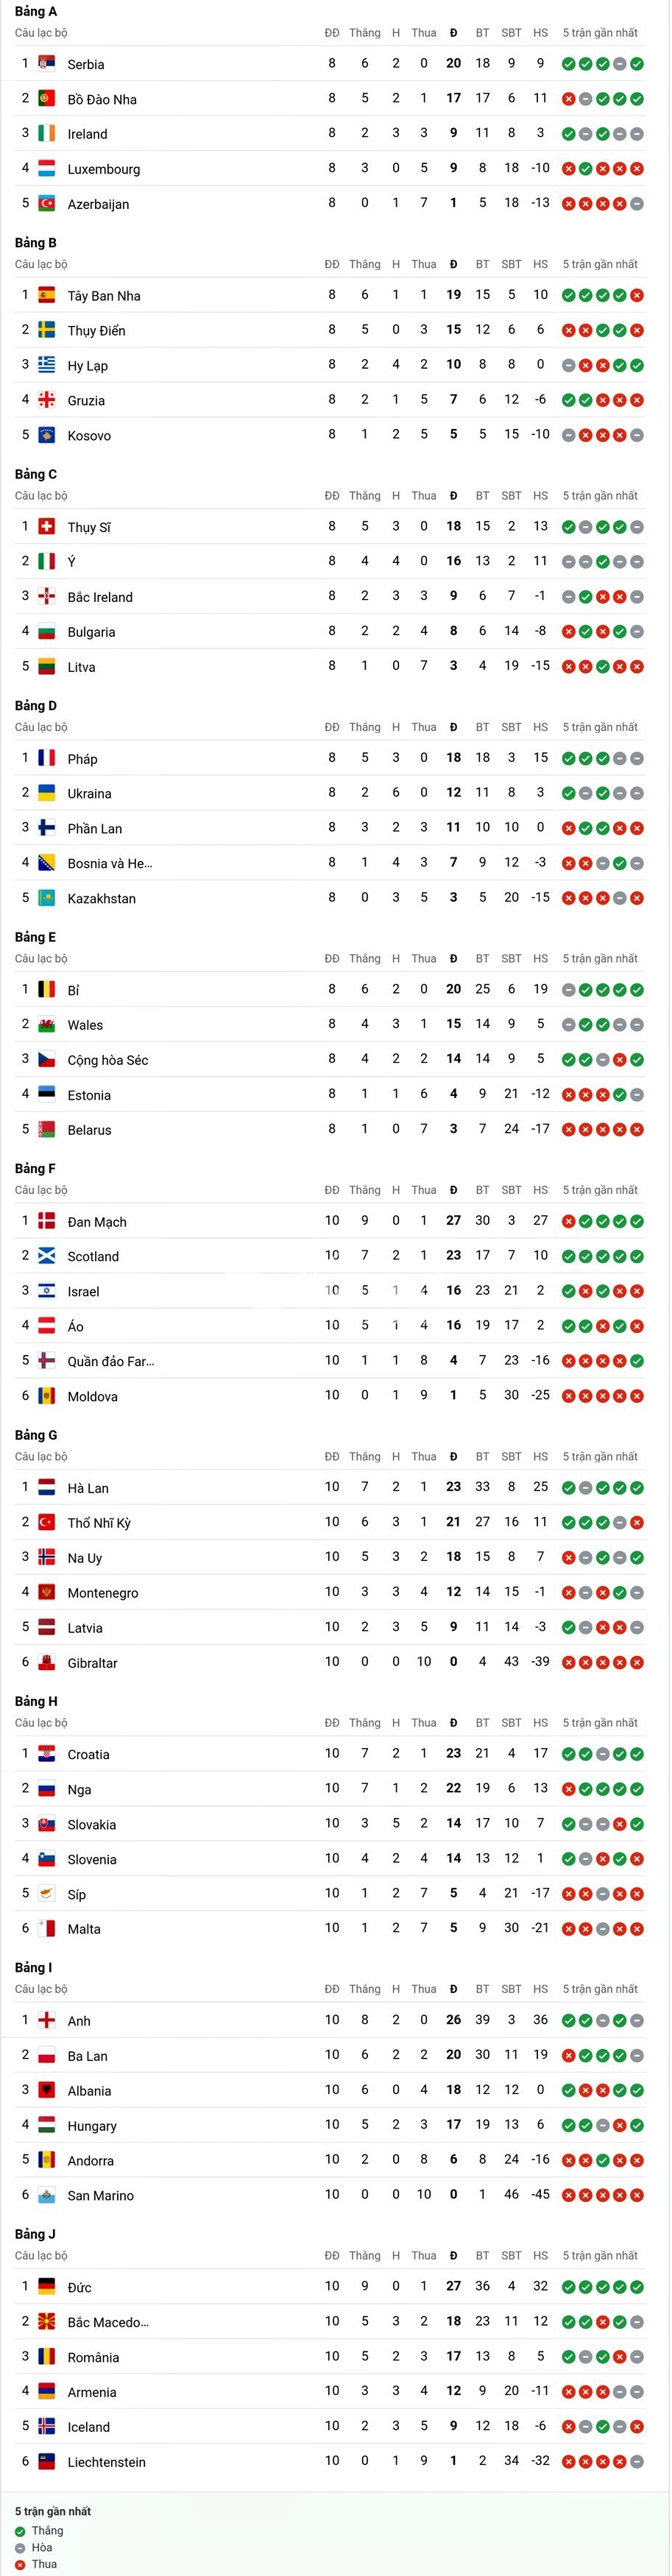Click the Serbia flag icon

46,64
